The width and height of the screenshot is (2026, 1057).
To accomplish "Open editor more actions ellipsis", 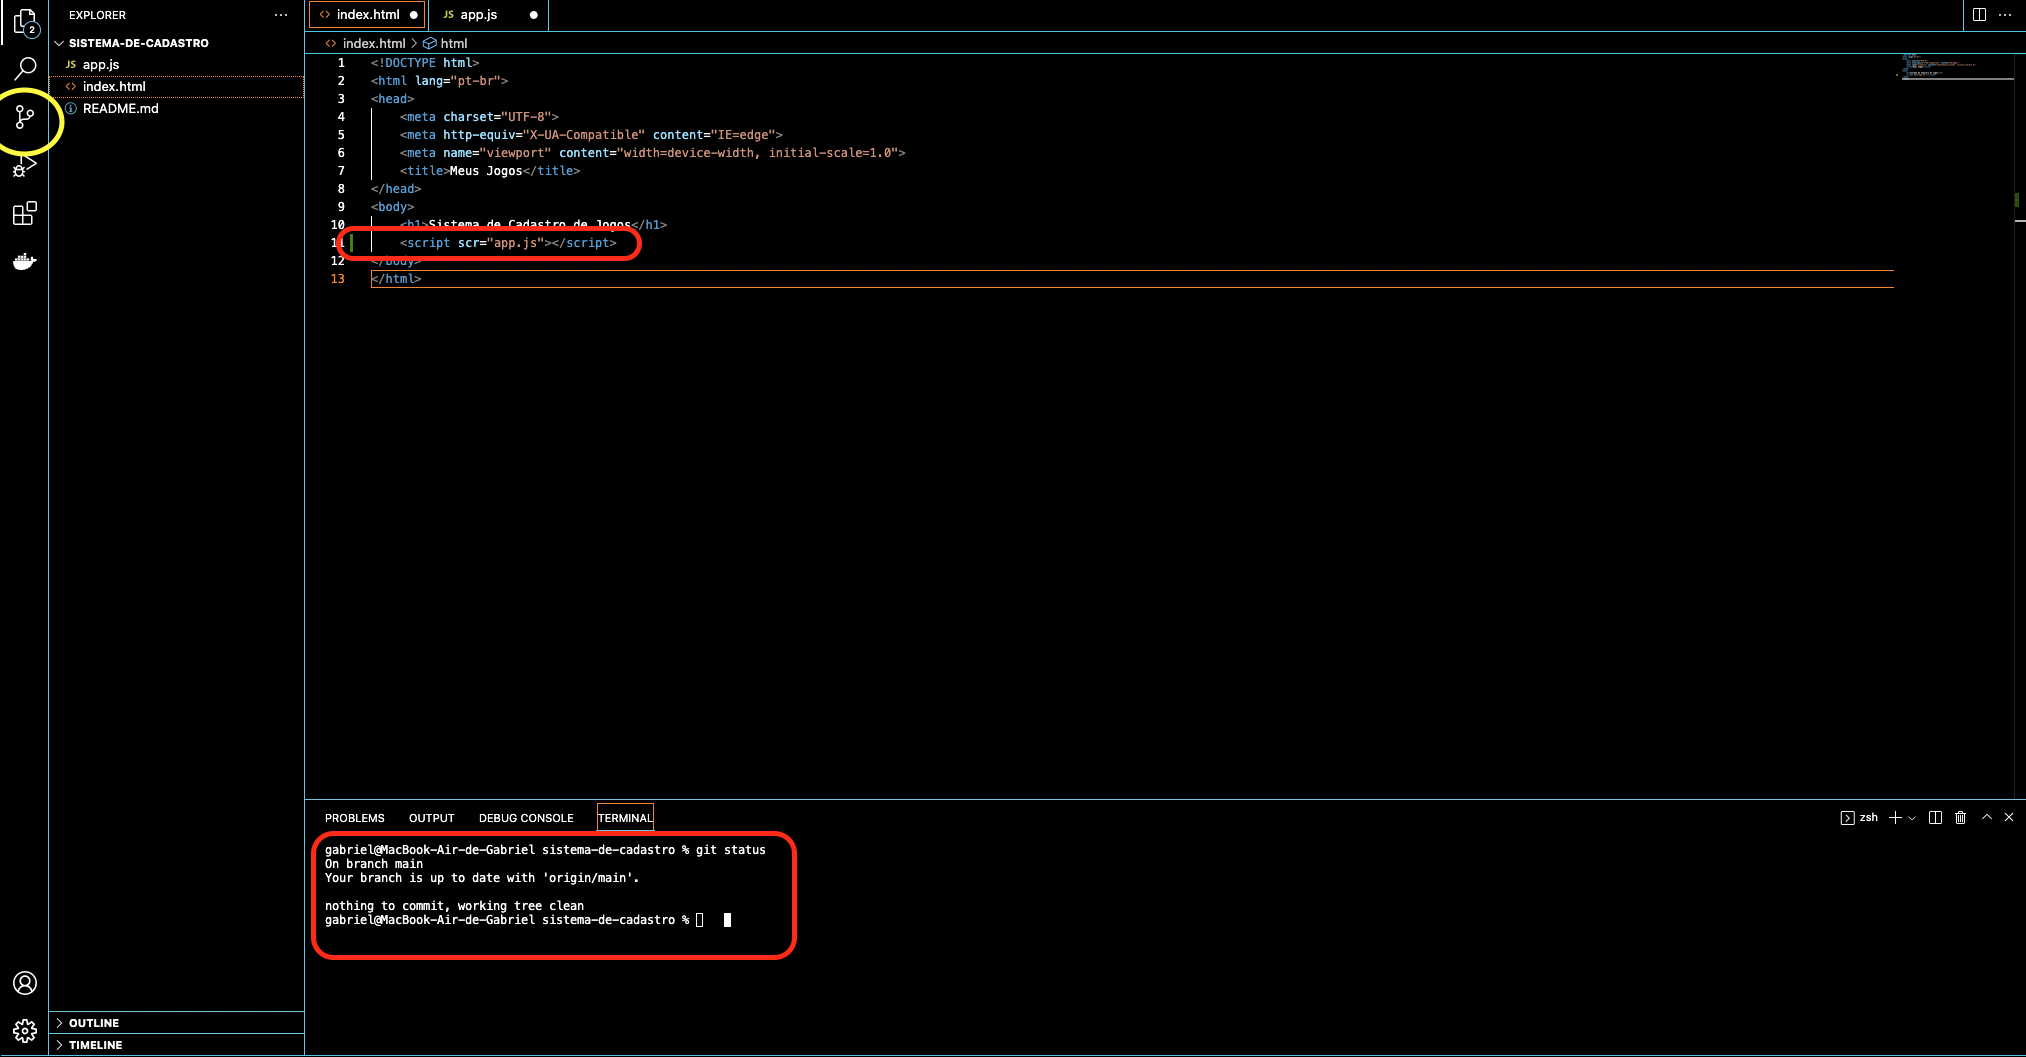I will [x=2005, y=14].
